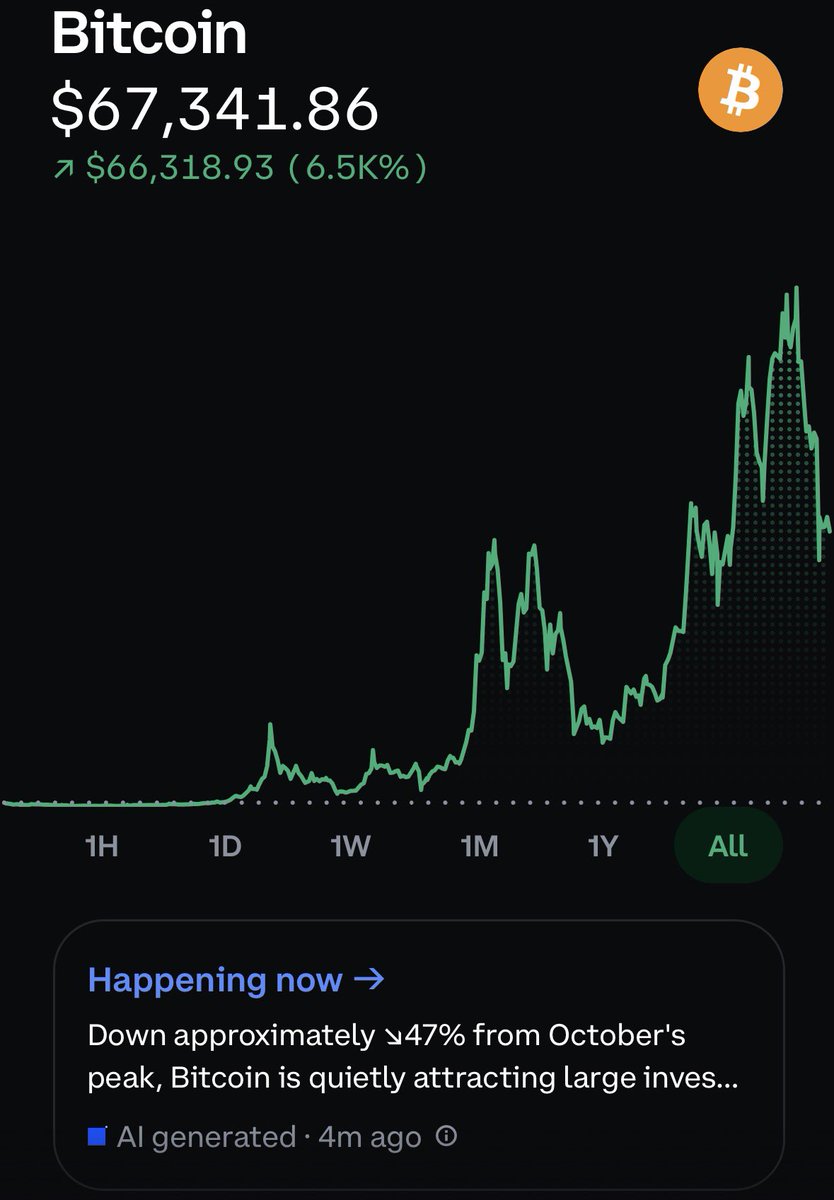This screenshot has height=1200, width=834.
Task: Switch to the 1Y chart view
Action: 603,846
